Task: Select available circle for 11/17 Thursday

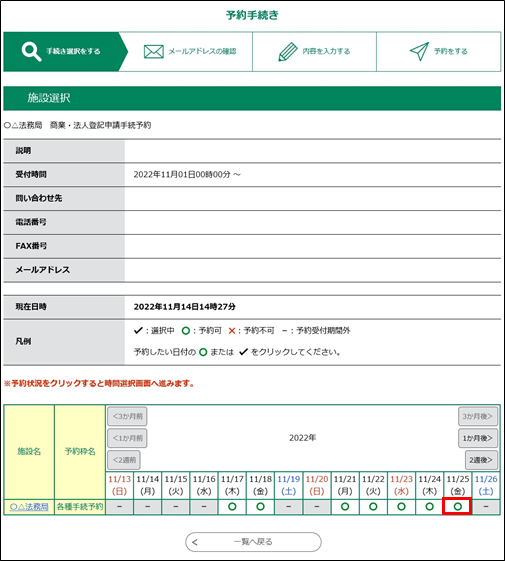Action: point(232,507)
